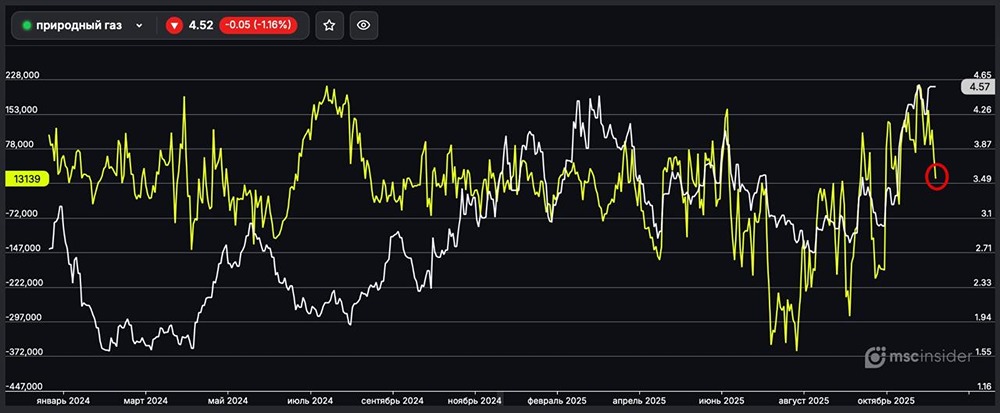
Task: Click the mscinsider logo icon
Action: [x=875, y=357]
